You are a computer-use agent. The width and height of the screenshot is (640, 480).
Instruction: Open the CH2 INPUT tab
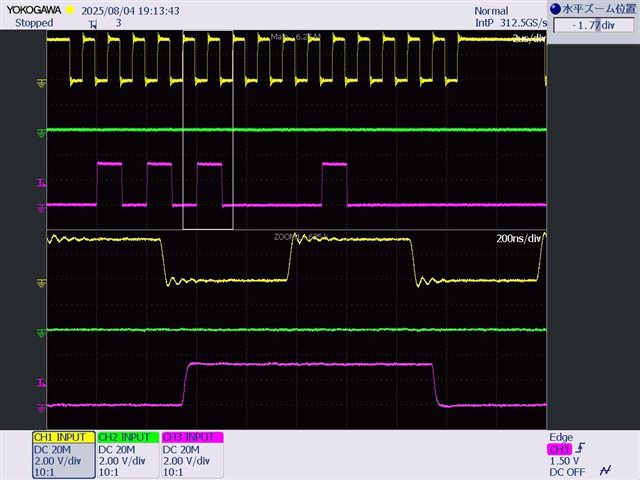coord(128,437)
